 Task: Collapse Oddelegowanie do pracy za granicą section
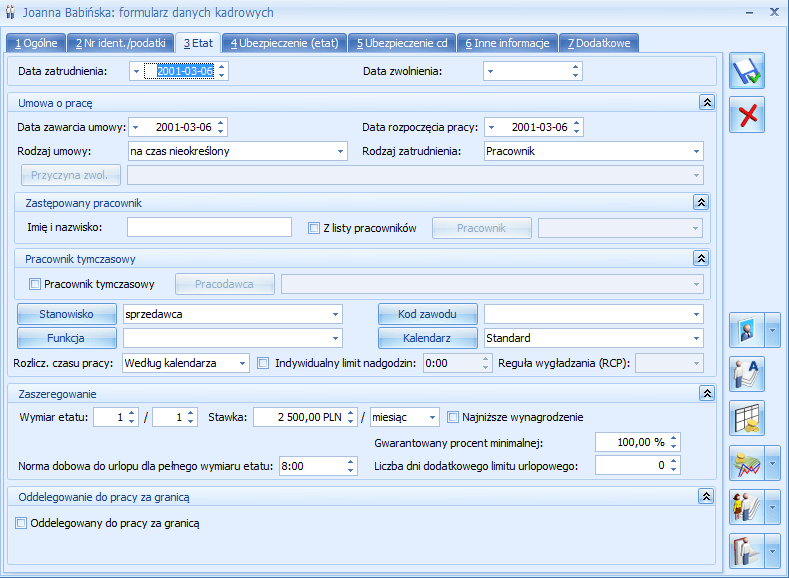coord(706,497)
